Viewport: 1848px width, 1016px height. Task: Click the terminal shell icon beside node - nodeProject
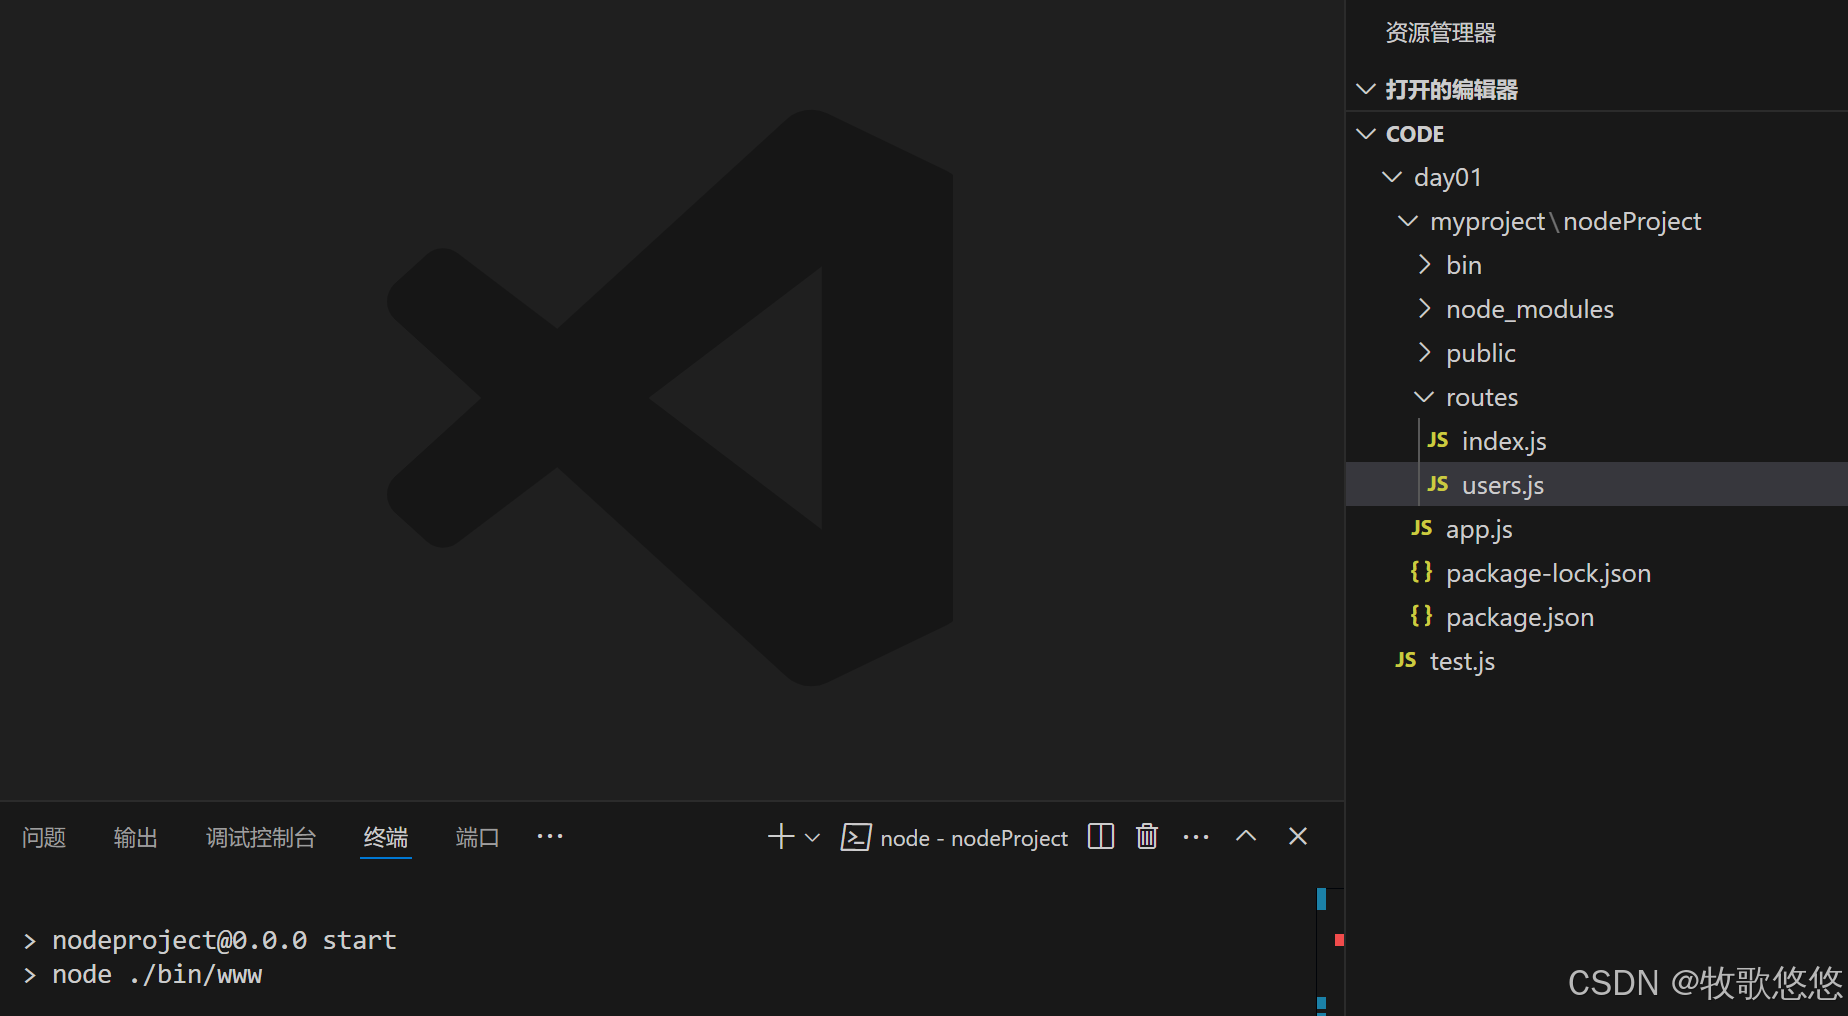(856, 837)
